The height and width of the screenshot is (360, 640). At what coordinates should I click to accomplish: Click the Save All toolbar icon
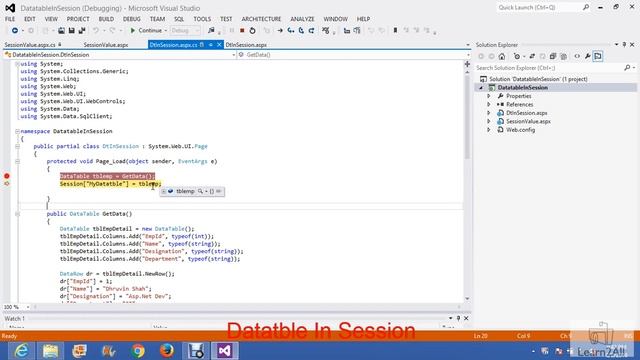[x=82, y=31]
